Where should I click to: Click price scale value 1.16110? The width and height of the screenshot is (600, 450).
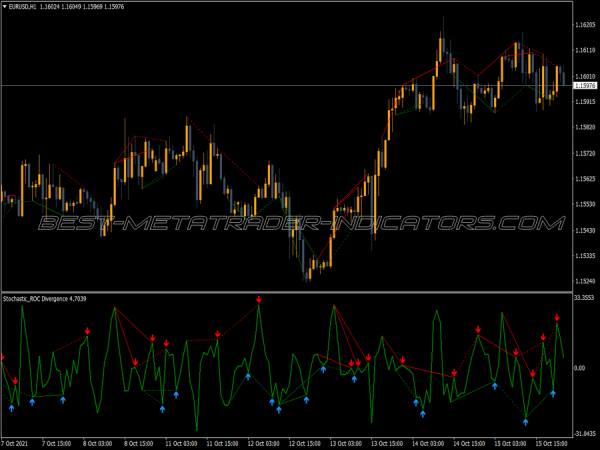tap(585, 50)
